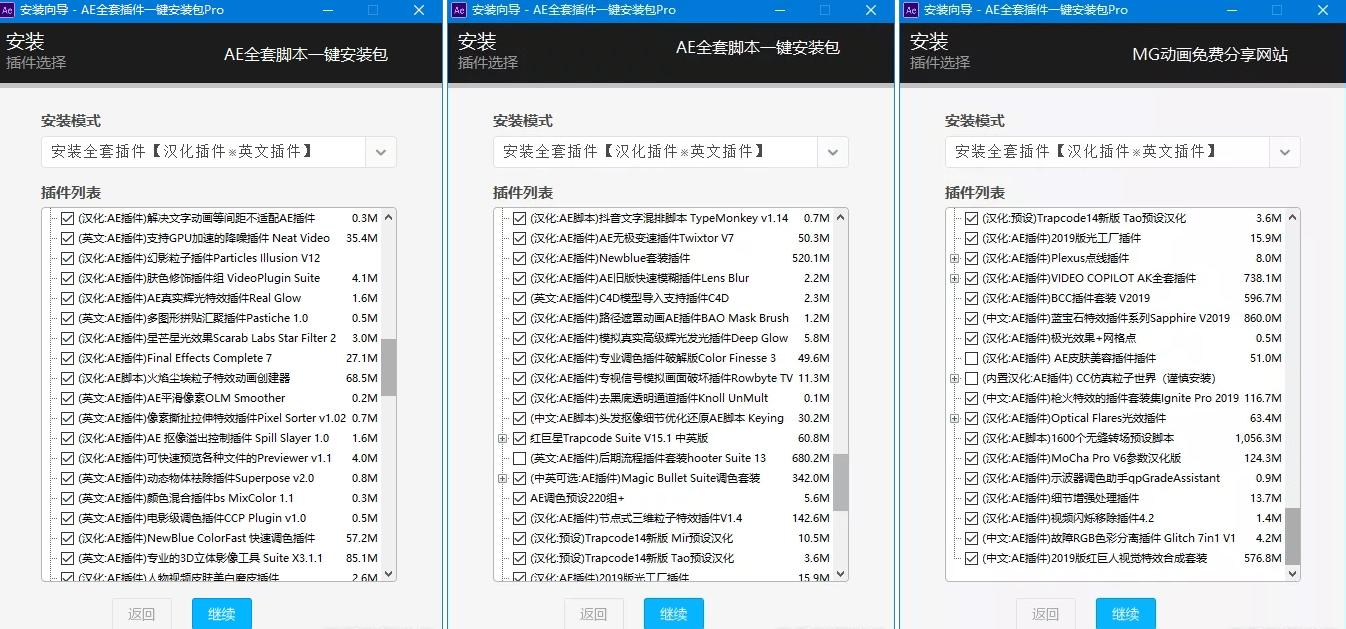Click the scroll-up arrow in middle window list
The image size is (1346, 629).
(x=840, y=218)
